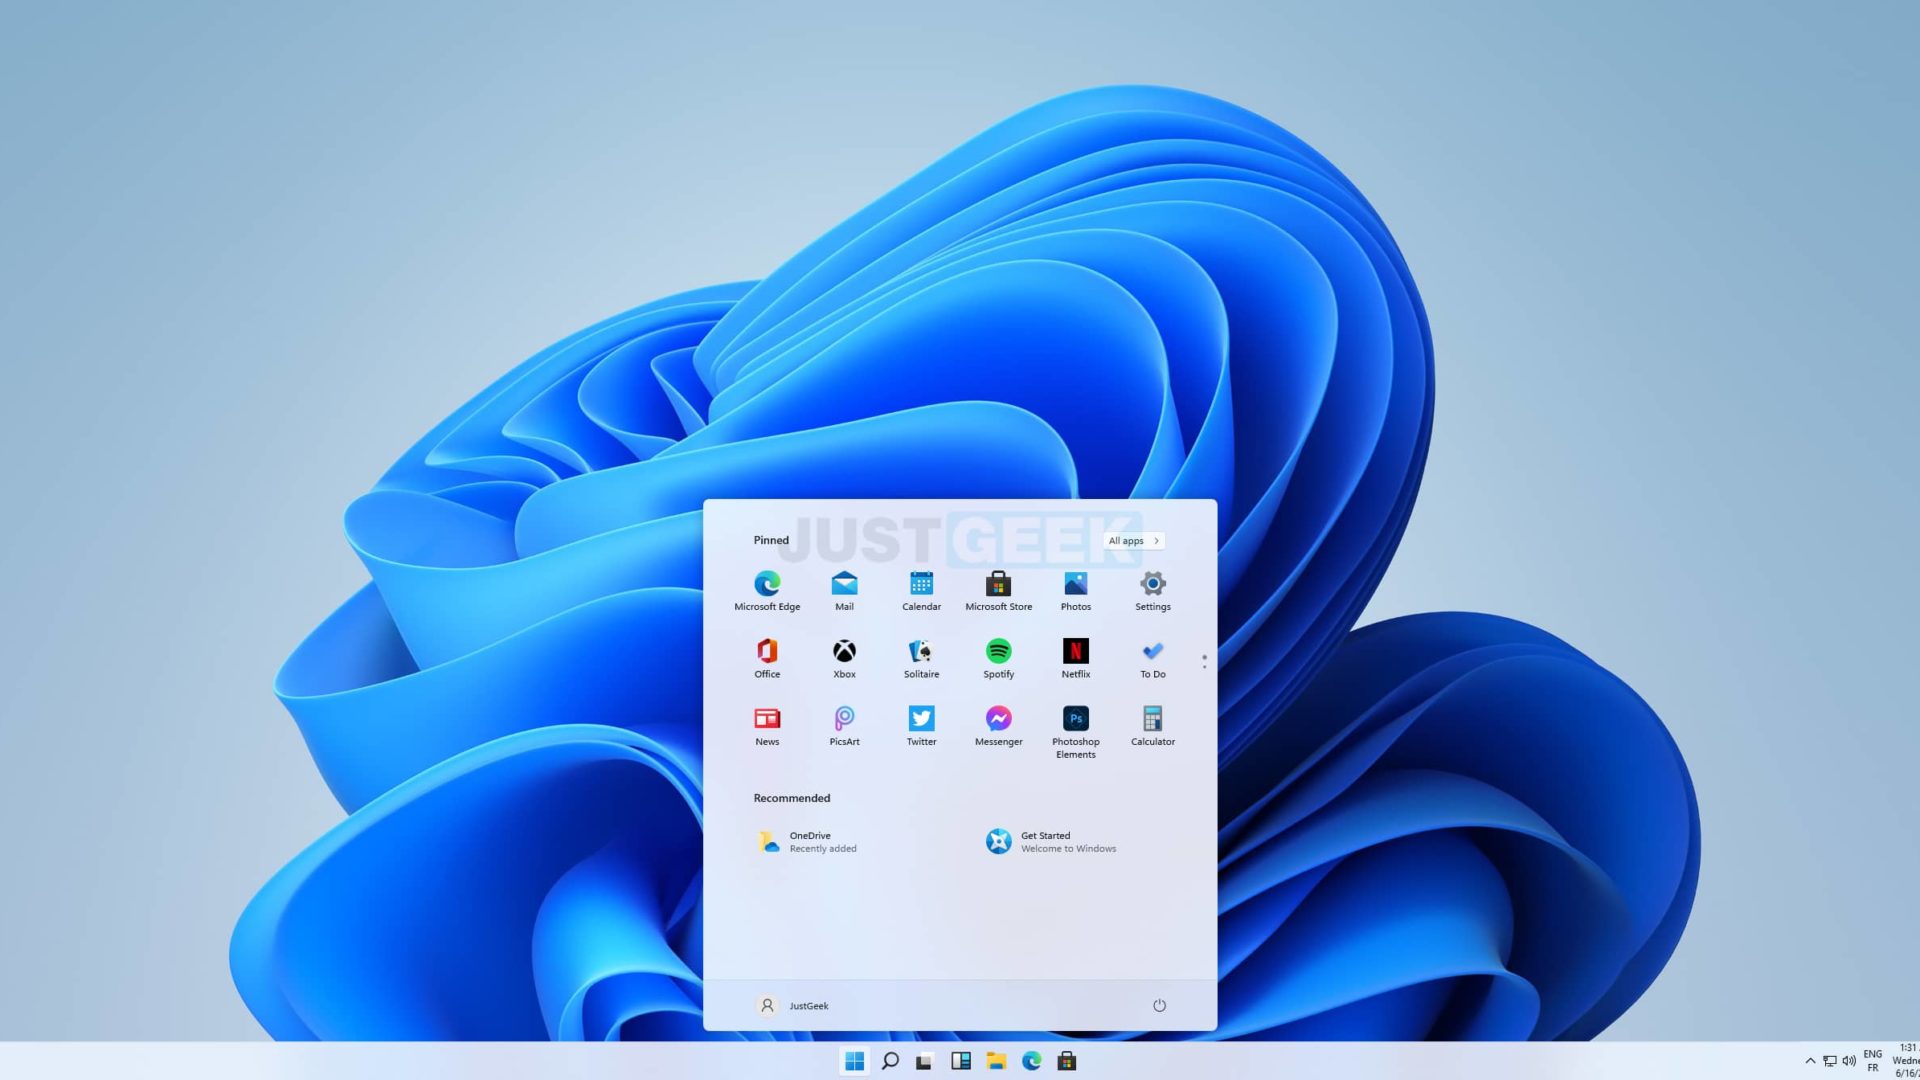Launch the Mail app
This screenshot has width=1920, height=1080.
[844, 591]
